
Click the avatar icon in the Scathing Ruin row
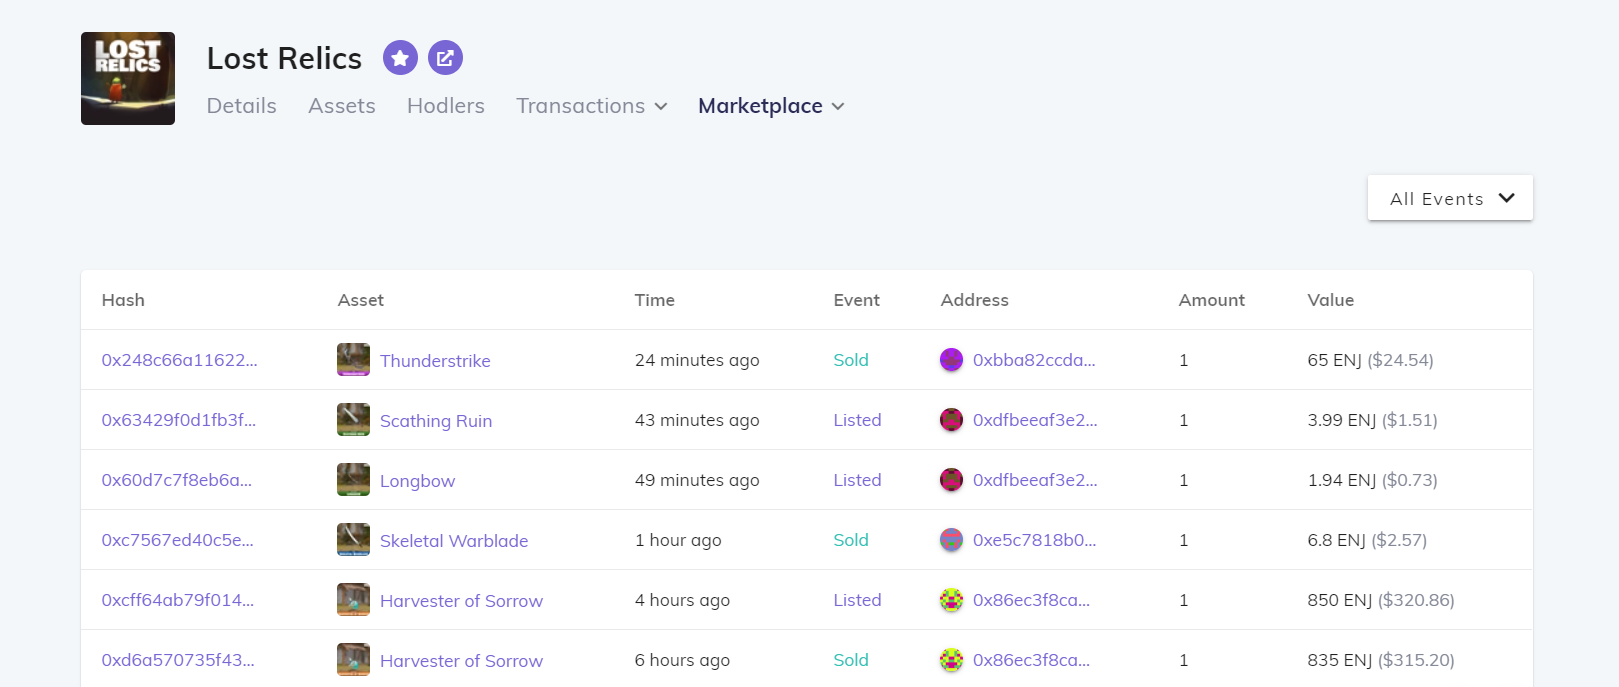[951, 420]
